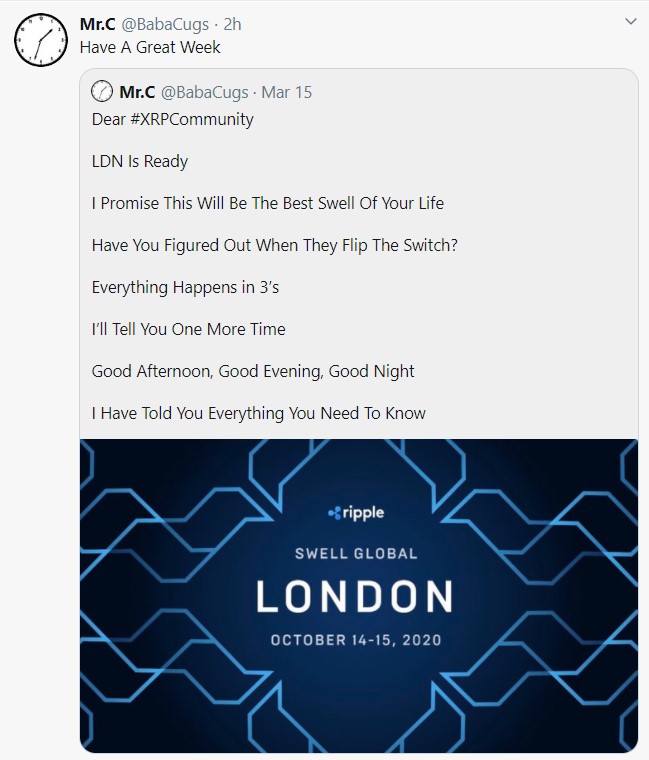
Task: Click the quoted tweet's Mr.C name
Action: click(x=136, y=92)
